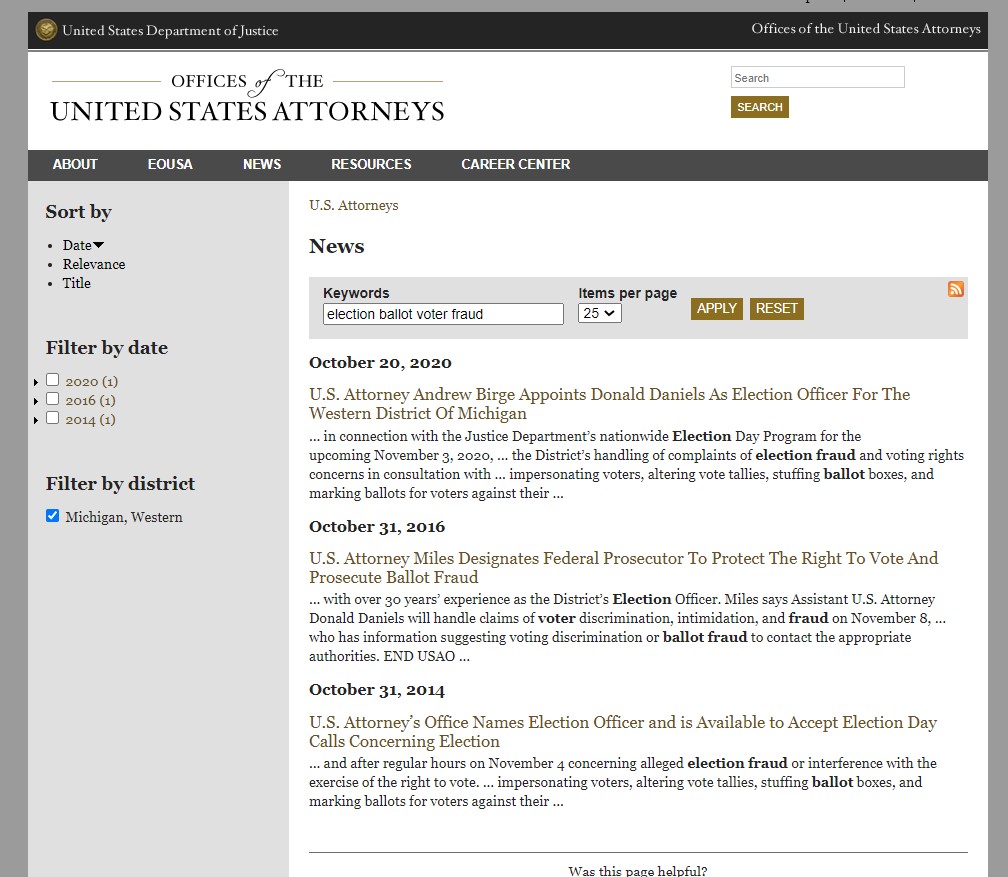Sort results by Title

click(76, 283)
